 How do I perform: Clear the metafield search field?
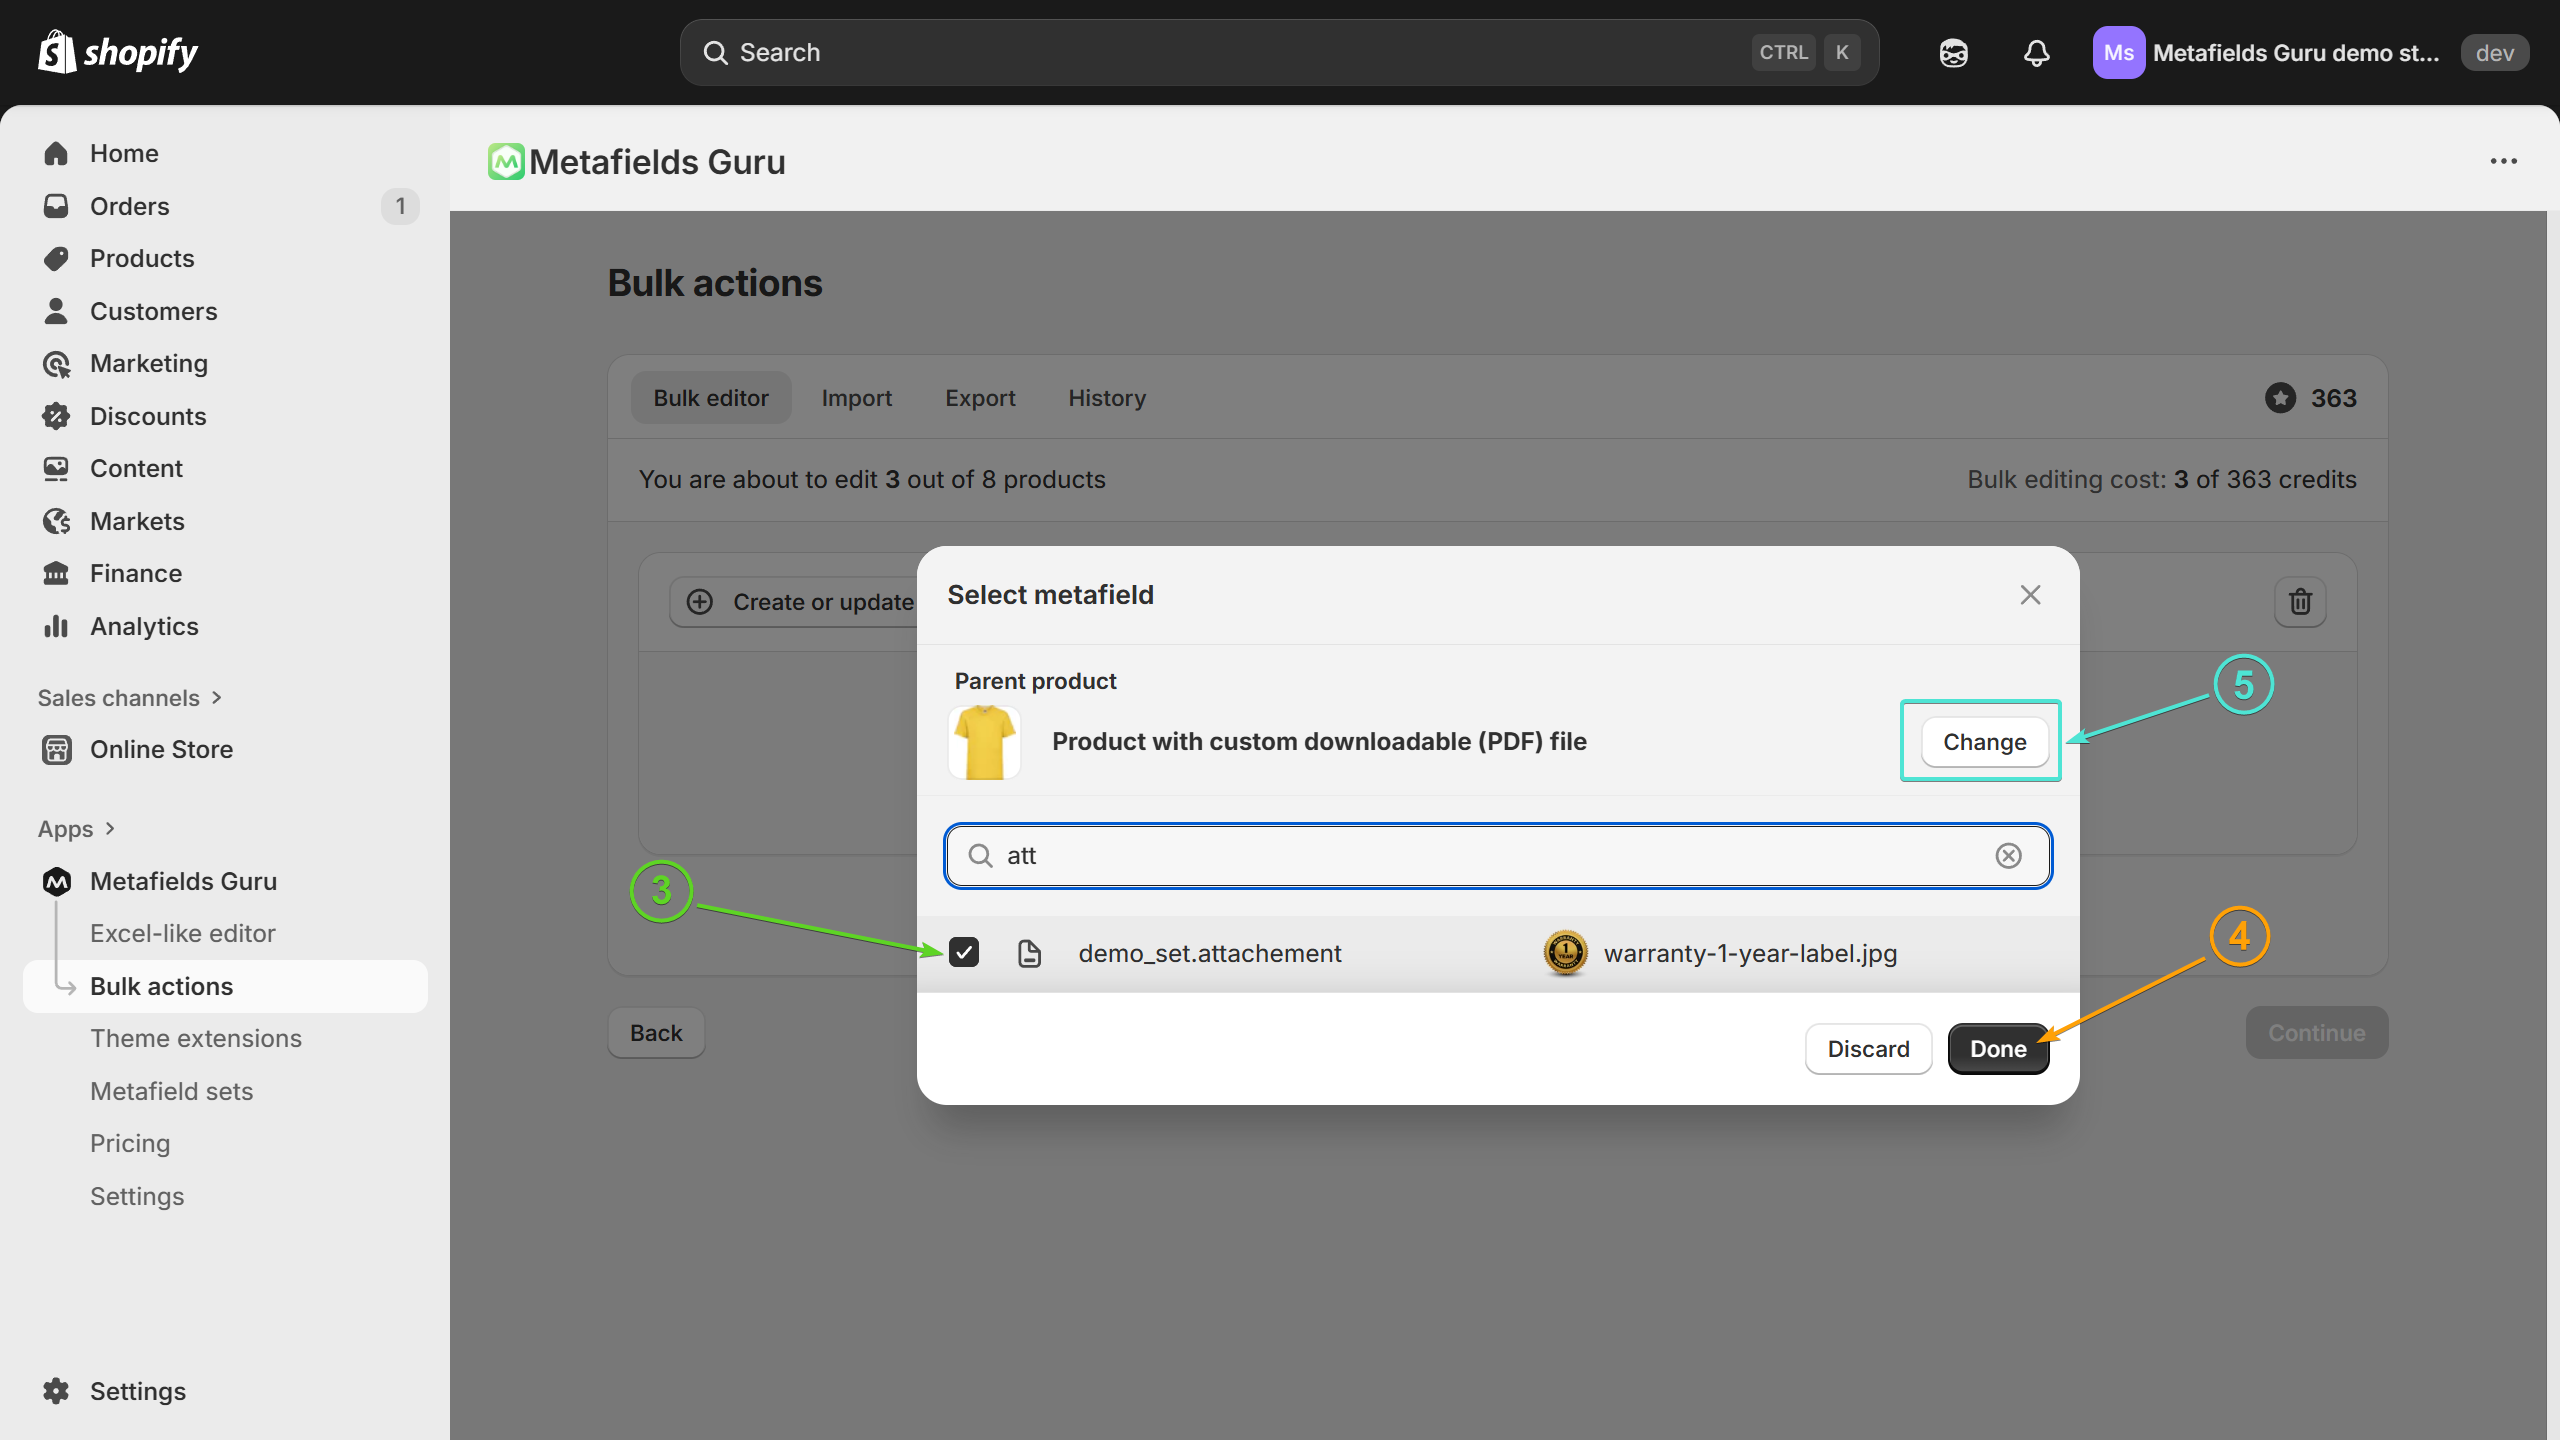[2008, 856]
